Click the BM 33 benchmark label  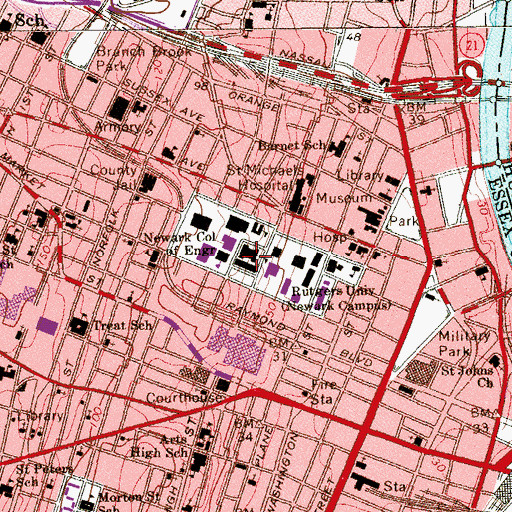tap(481, 420)
